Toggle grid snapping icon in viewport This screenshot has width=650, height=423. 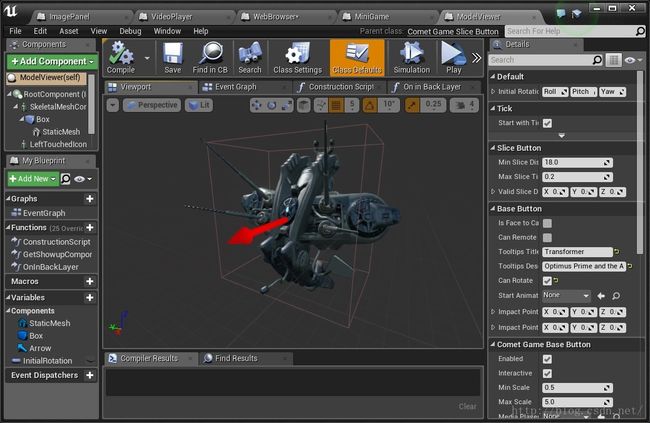[336, 105]
